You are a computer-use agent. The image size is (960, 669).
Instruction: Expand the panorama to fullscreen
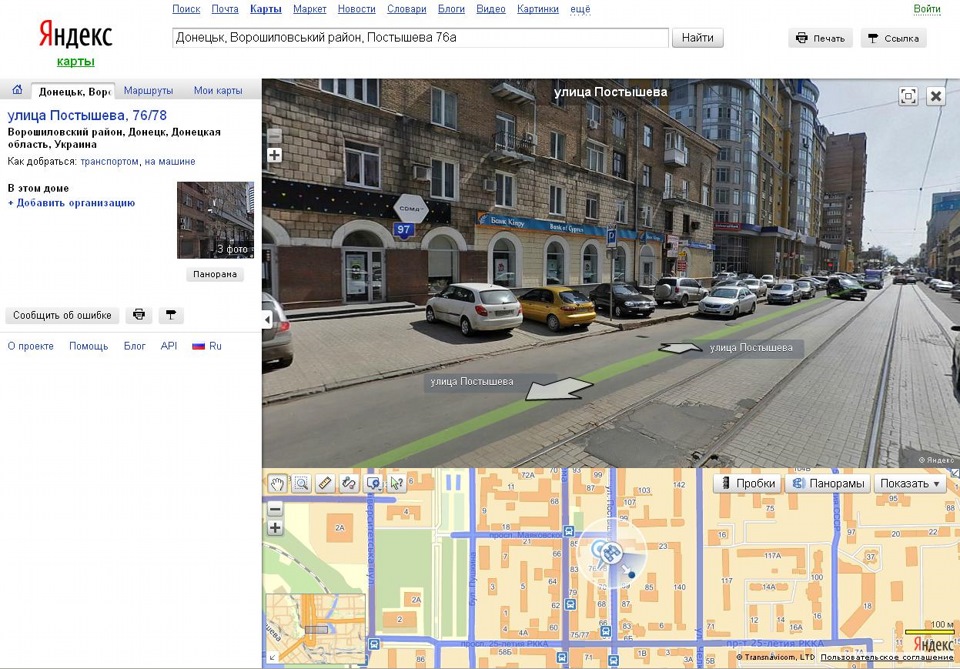click(x=908, y=96)
